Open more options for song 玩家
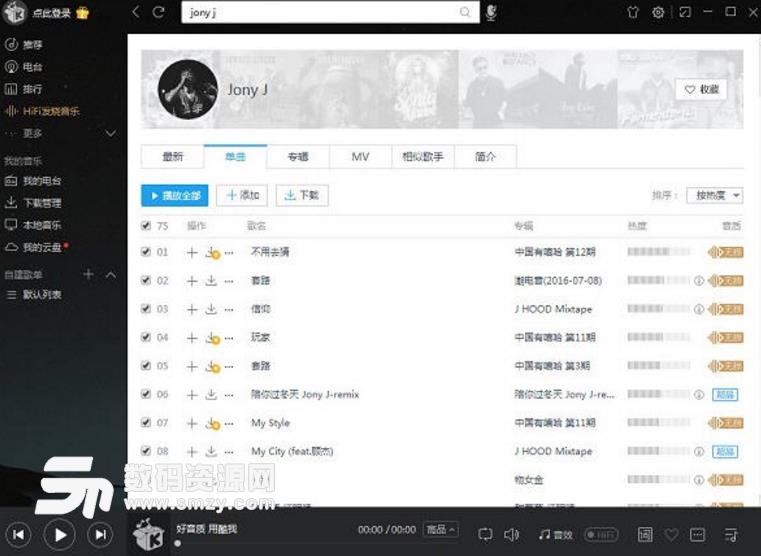The width and height of the screenshot is (761, 556). pyautogui.click(x=229, y=338)
